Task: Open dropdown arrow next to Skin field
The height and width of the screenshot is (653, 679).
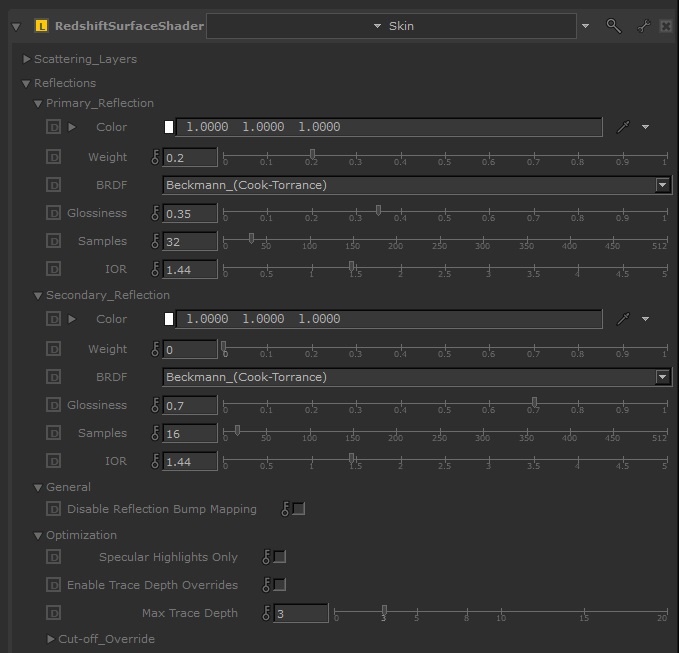Action: [x=585, y=26]
